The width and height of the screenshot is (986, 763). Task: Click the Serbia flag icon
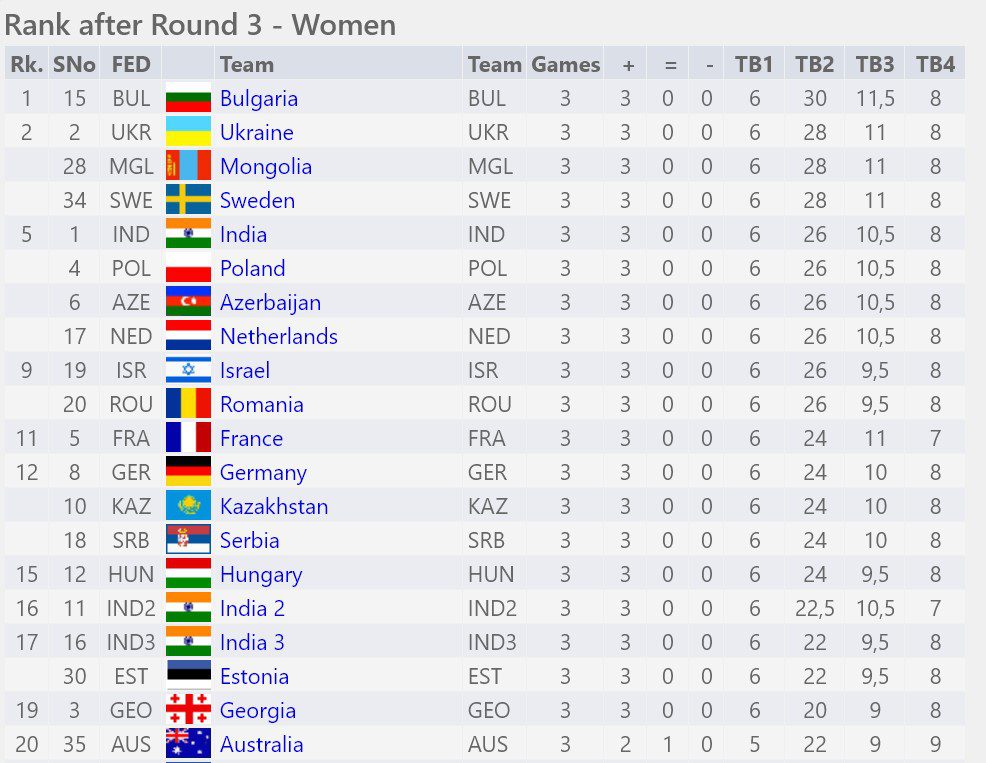pos(188,539)
